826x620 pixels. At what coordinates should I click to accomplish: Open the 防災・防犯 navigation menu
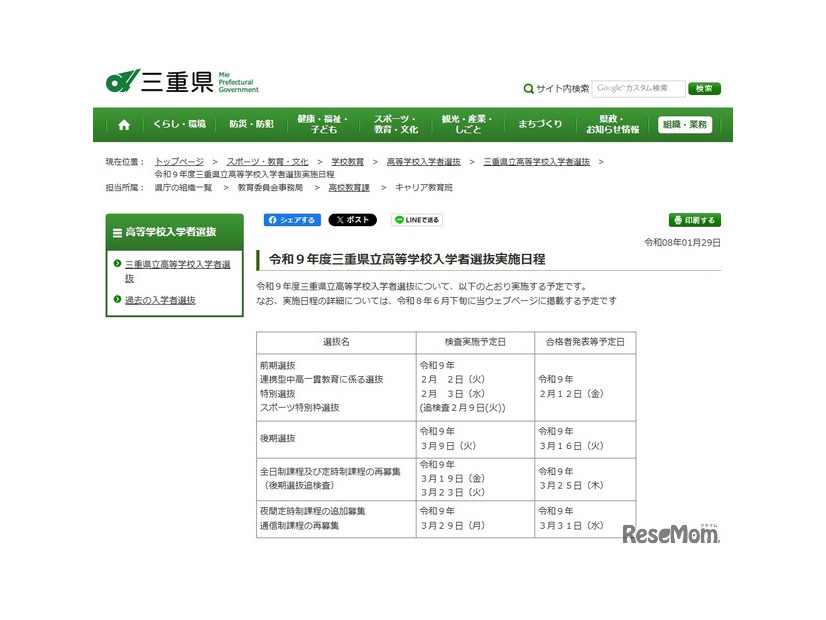tap(250, 123)
